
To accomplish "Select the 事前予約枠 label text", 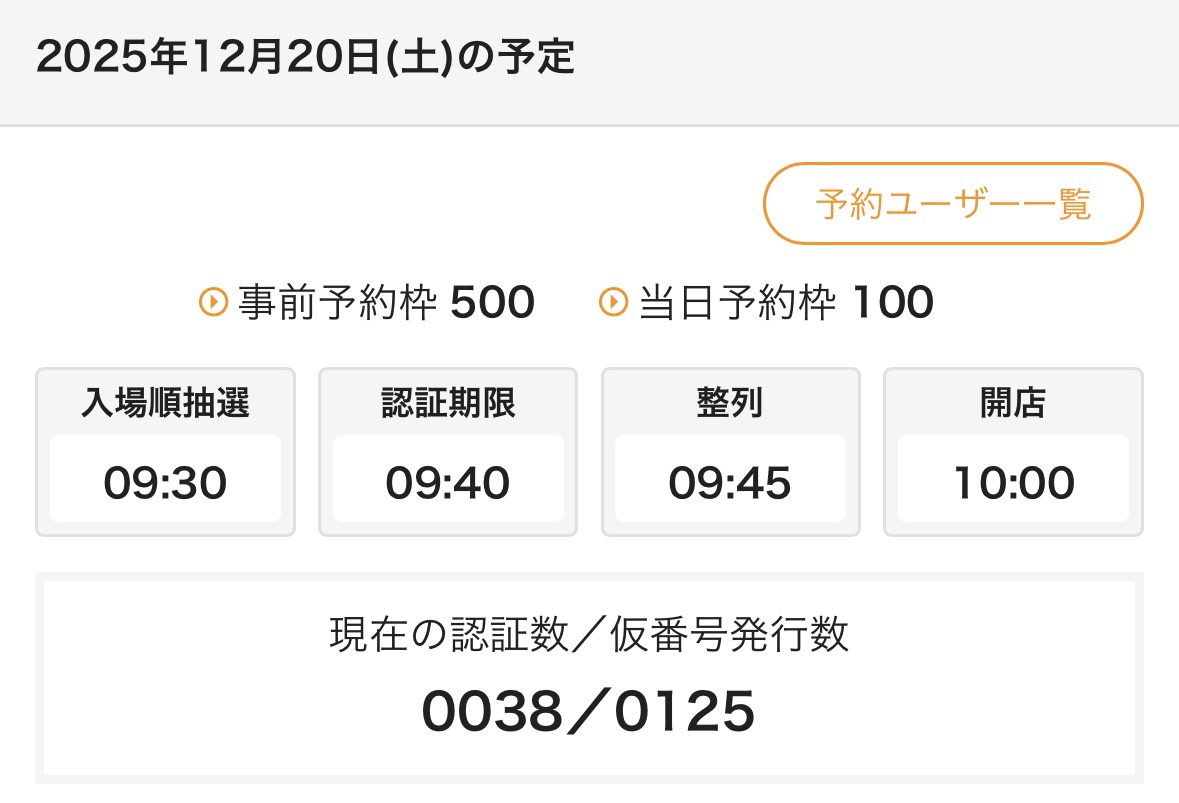I will point(338,302).
